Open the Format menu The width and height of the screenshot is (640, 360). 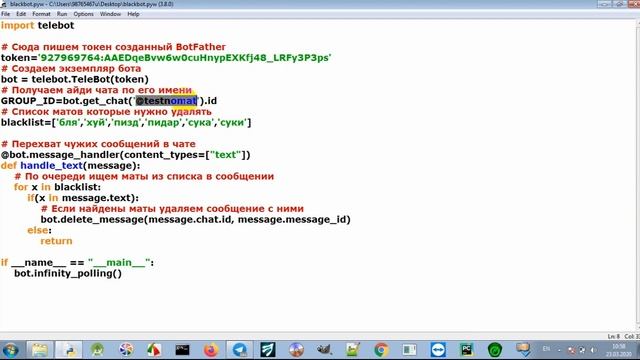[x=41, y=14]
